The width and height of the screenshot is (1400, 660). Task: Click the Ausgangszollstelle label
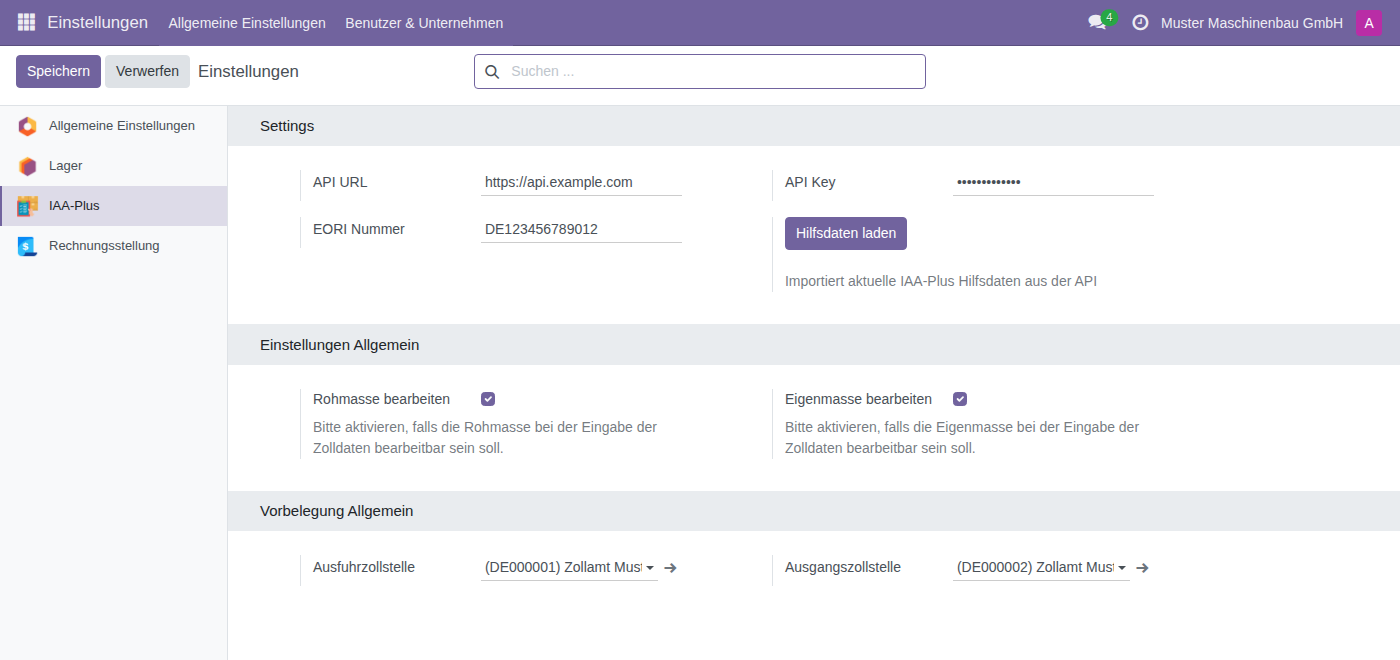click(x=843, y=567)
